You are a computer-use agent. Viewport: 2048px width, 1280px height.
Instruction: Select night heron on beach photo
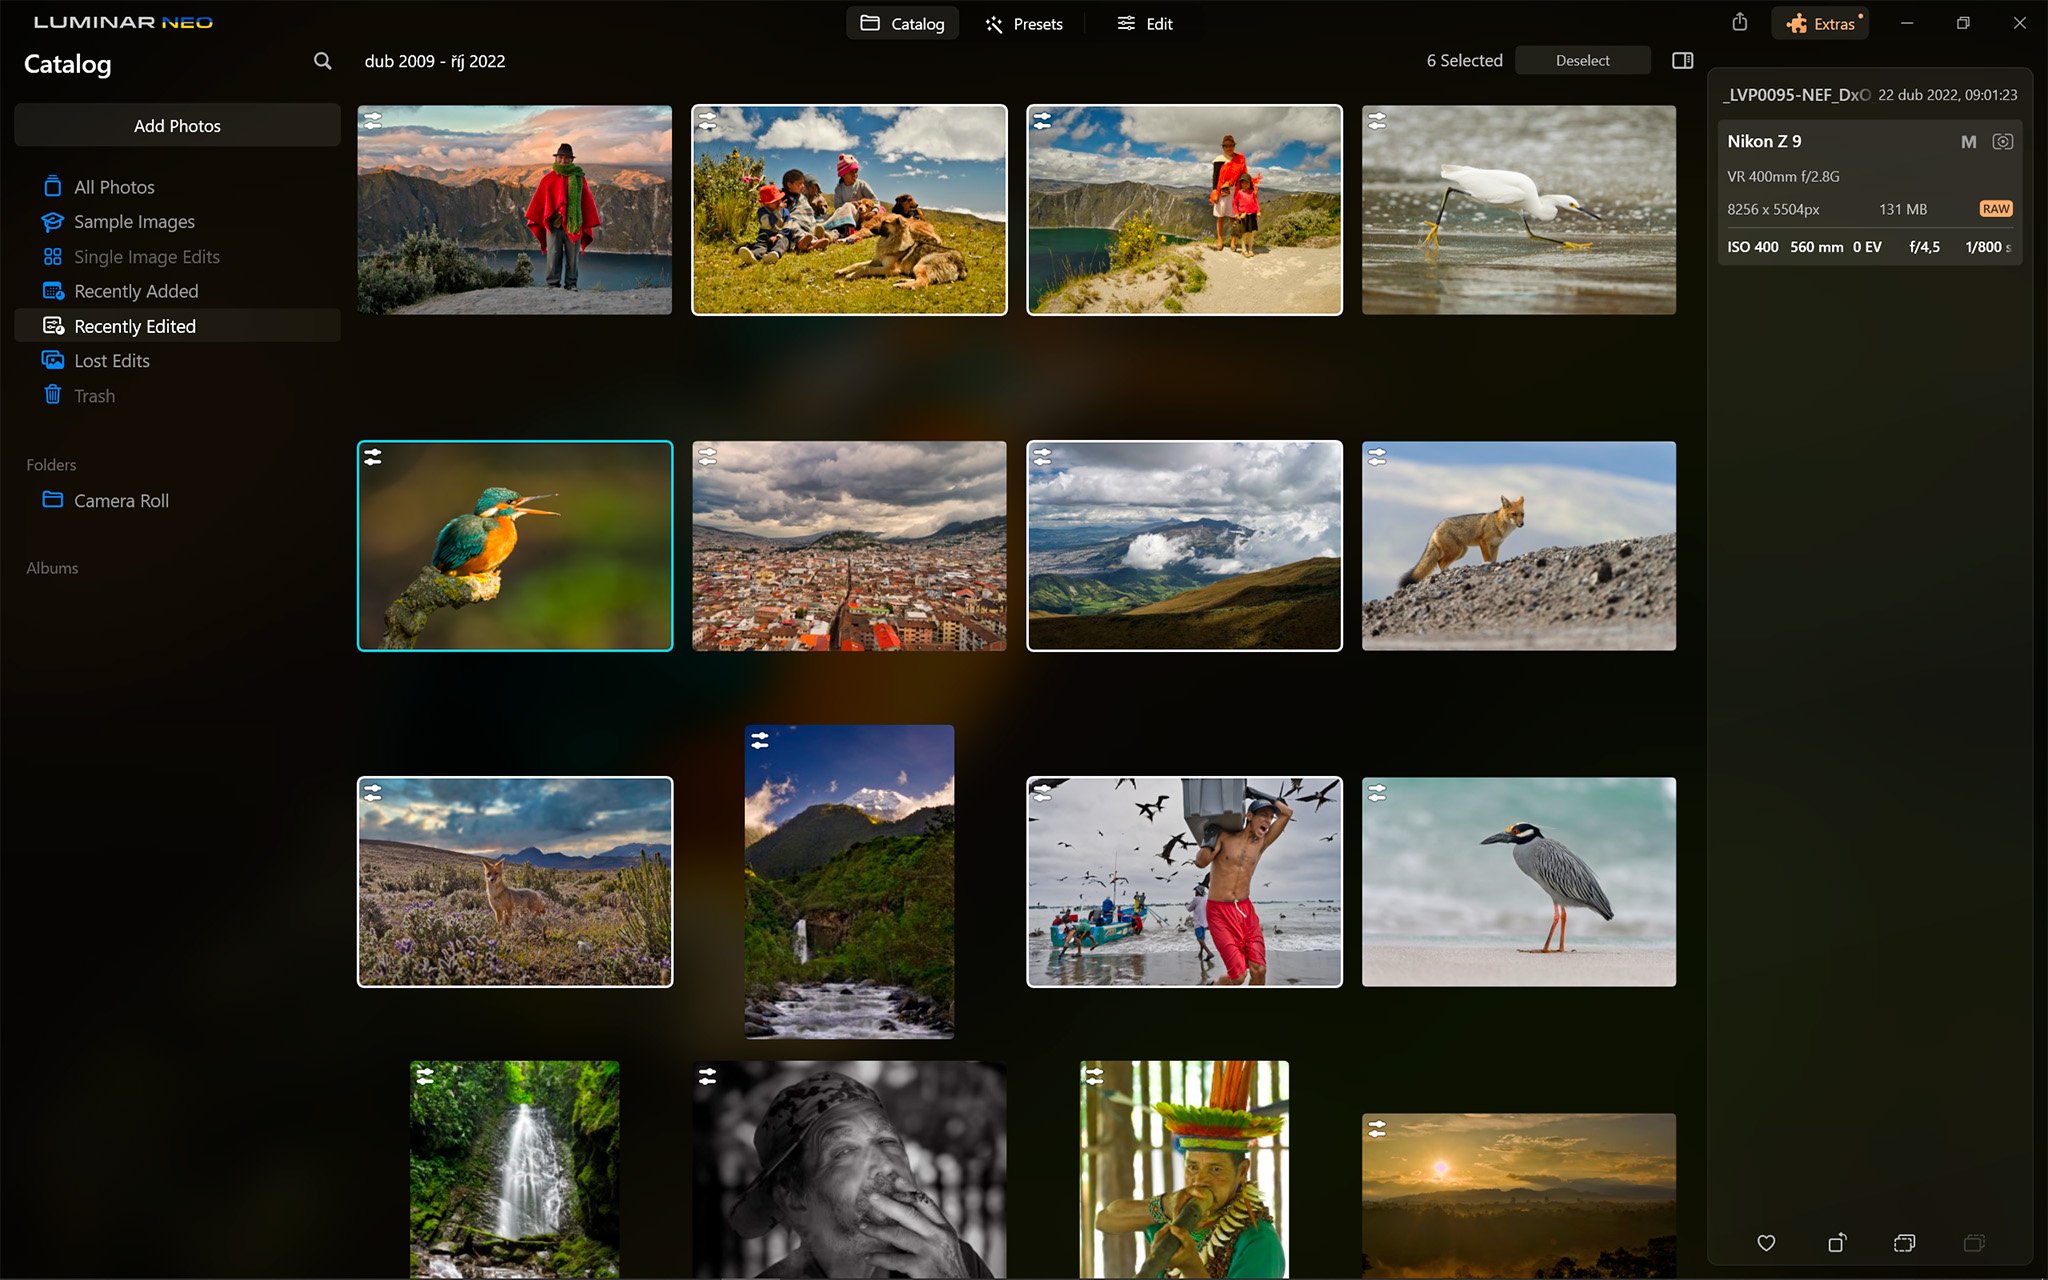tap(1518, 882)
